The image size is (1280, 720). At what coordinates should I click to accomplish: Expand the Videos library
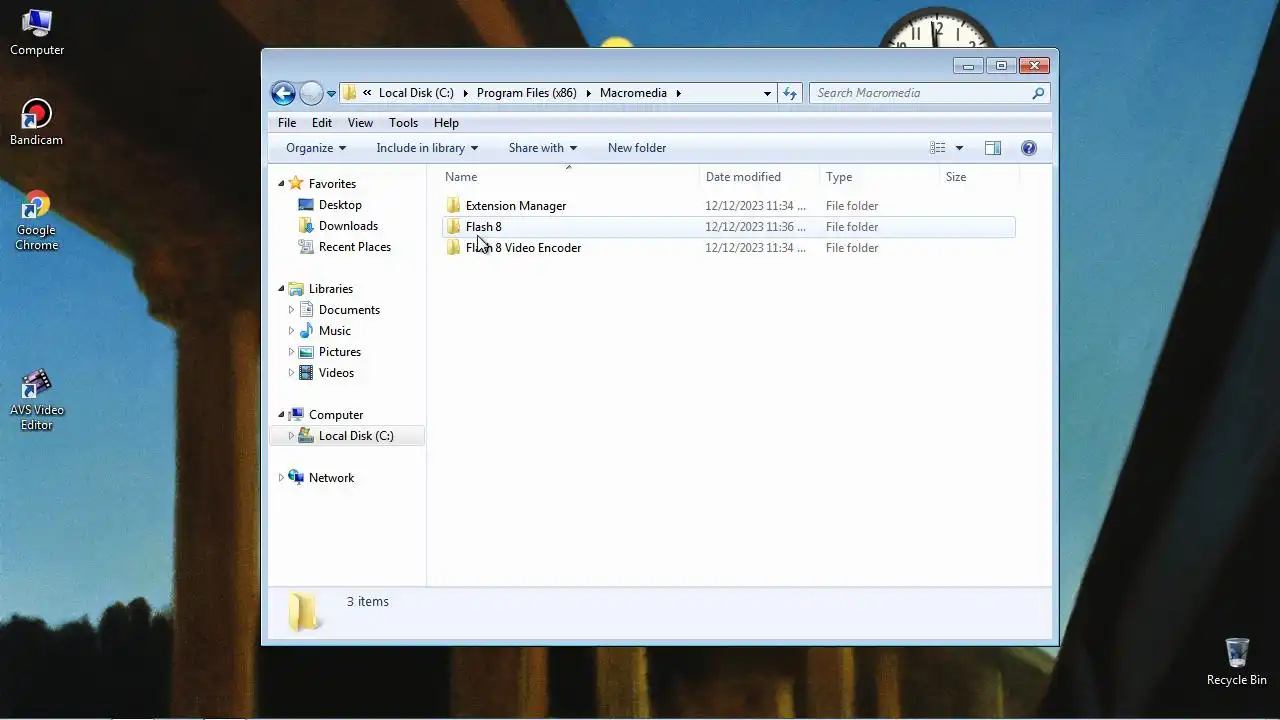coord(291,373)
